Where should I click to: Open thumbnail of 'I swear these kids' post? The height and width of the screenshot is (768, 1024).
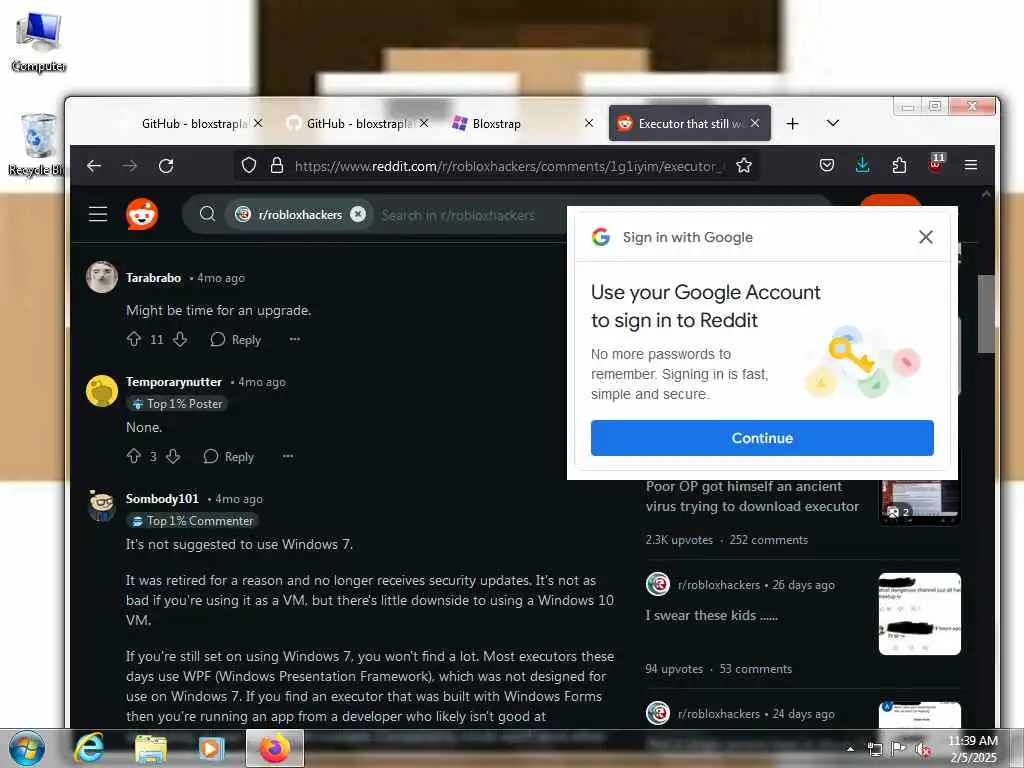coord(920,614)
